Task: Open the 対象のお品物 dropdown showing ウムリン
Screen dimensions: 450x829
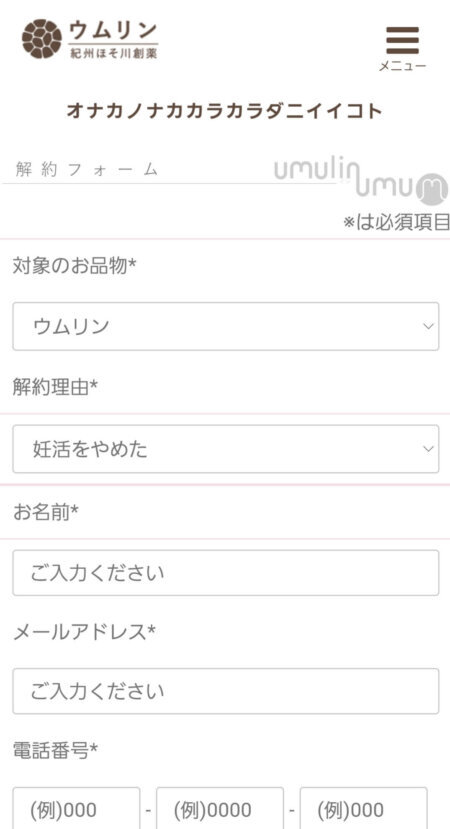Action: pos(226,326)
